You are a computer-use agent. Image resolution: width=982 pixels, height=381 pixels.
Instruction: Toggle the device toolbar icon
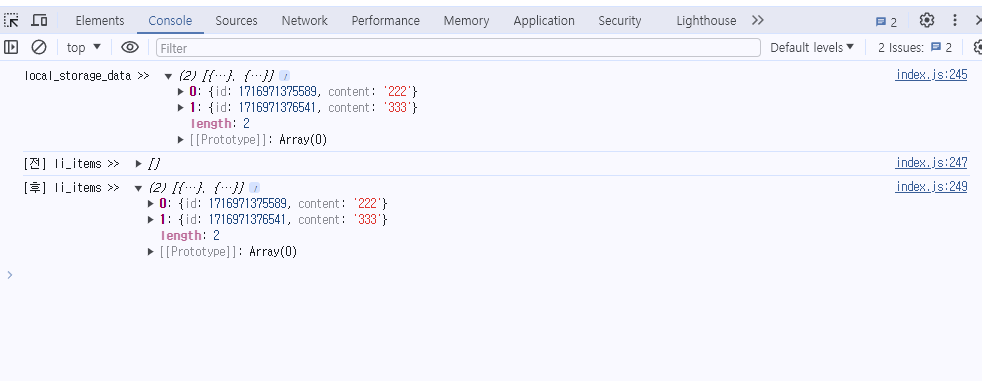39,21
